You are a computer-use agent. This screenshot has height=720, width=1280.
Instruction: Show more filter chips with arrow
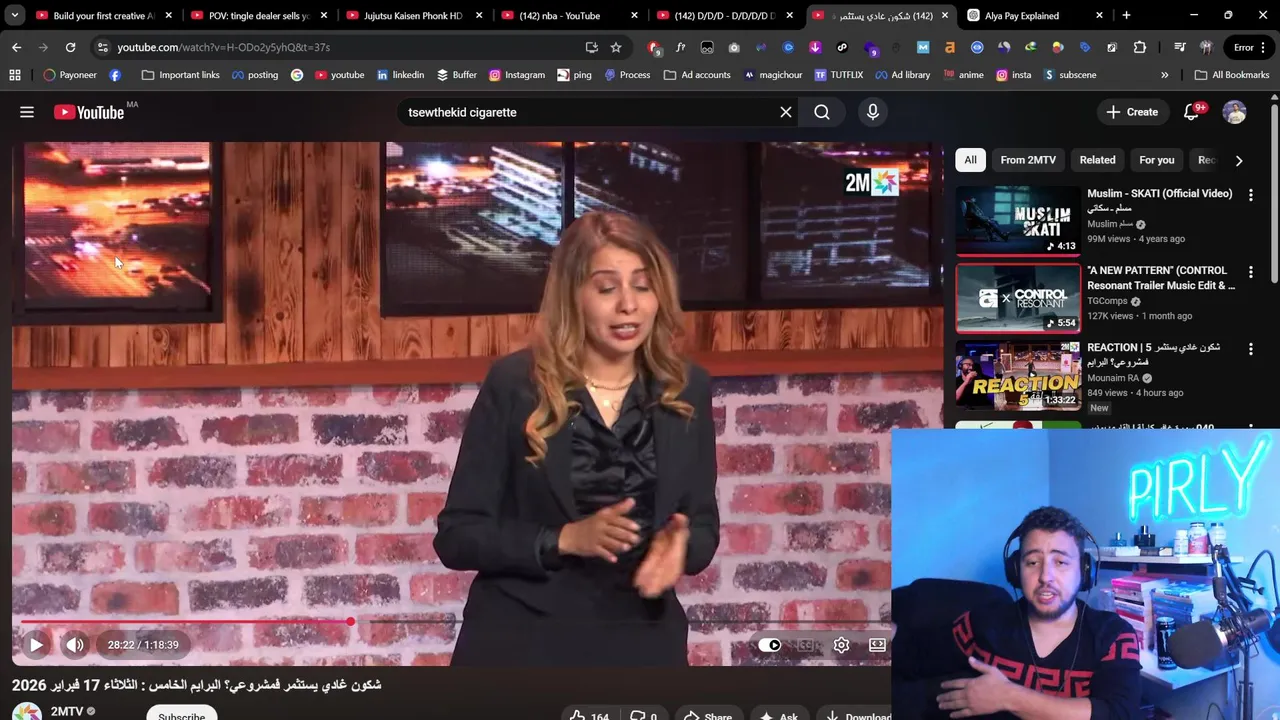pyautogui.click(x=1238, y=160)
